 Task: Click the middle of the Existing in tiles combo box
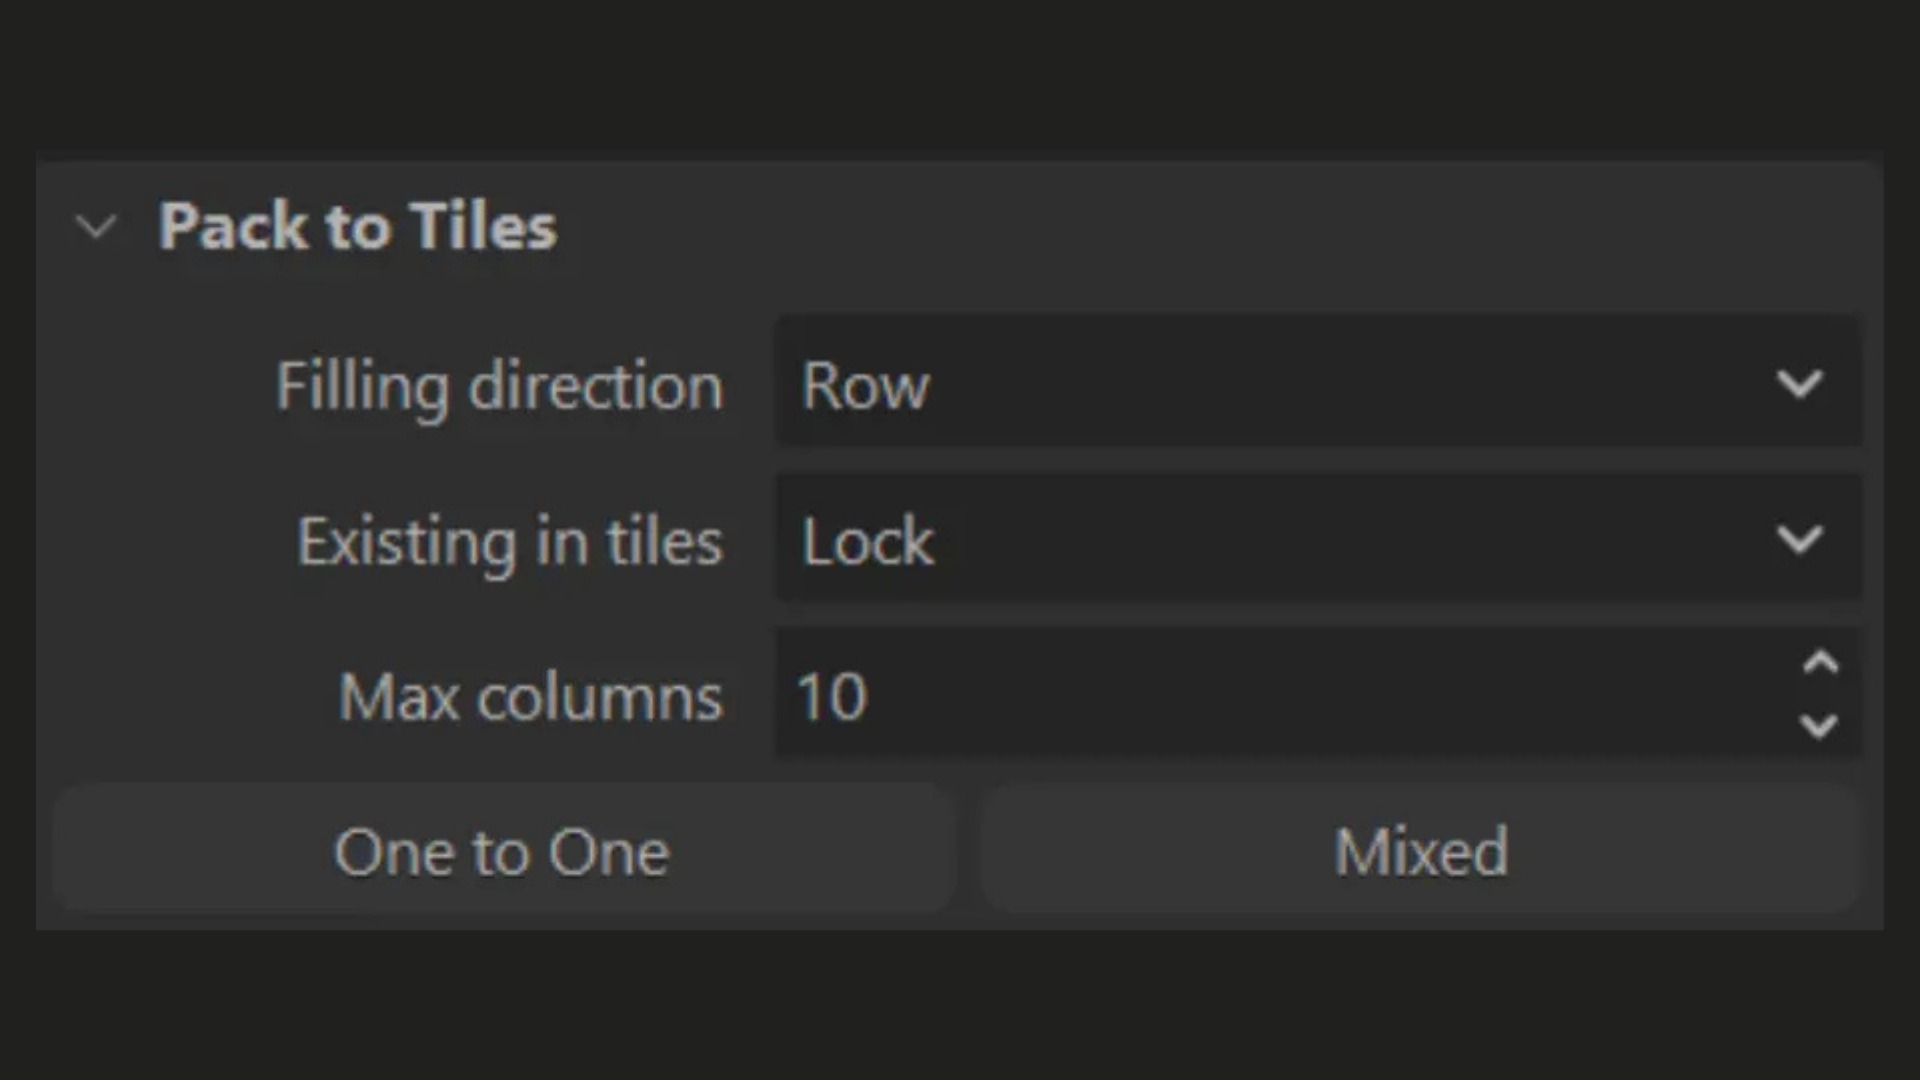[1318, 540]
